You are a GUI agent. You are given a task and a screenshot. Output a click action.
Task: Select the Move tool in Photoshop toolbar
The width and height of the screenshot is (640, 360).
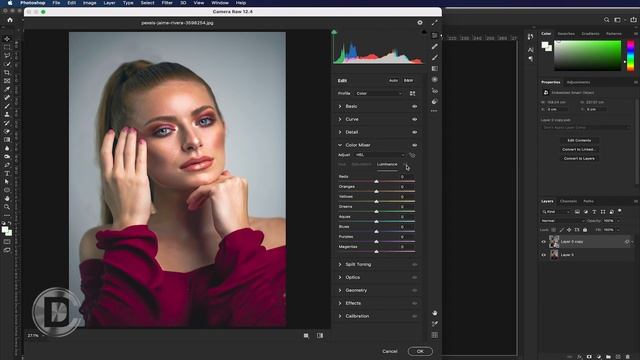pos(7,39)
